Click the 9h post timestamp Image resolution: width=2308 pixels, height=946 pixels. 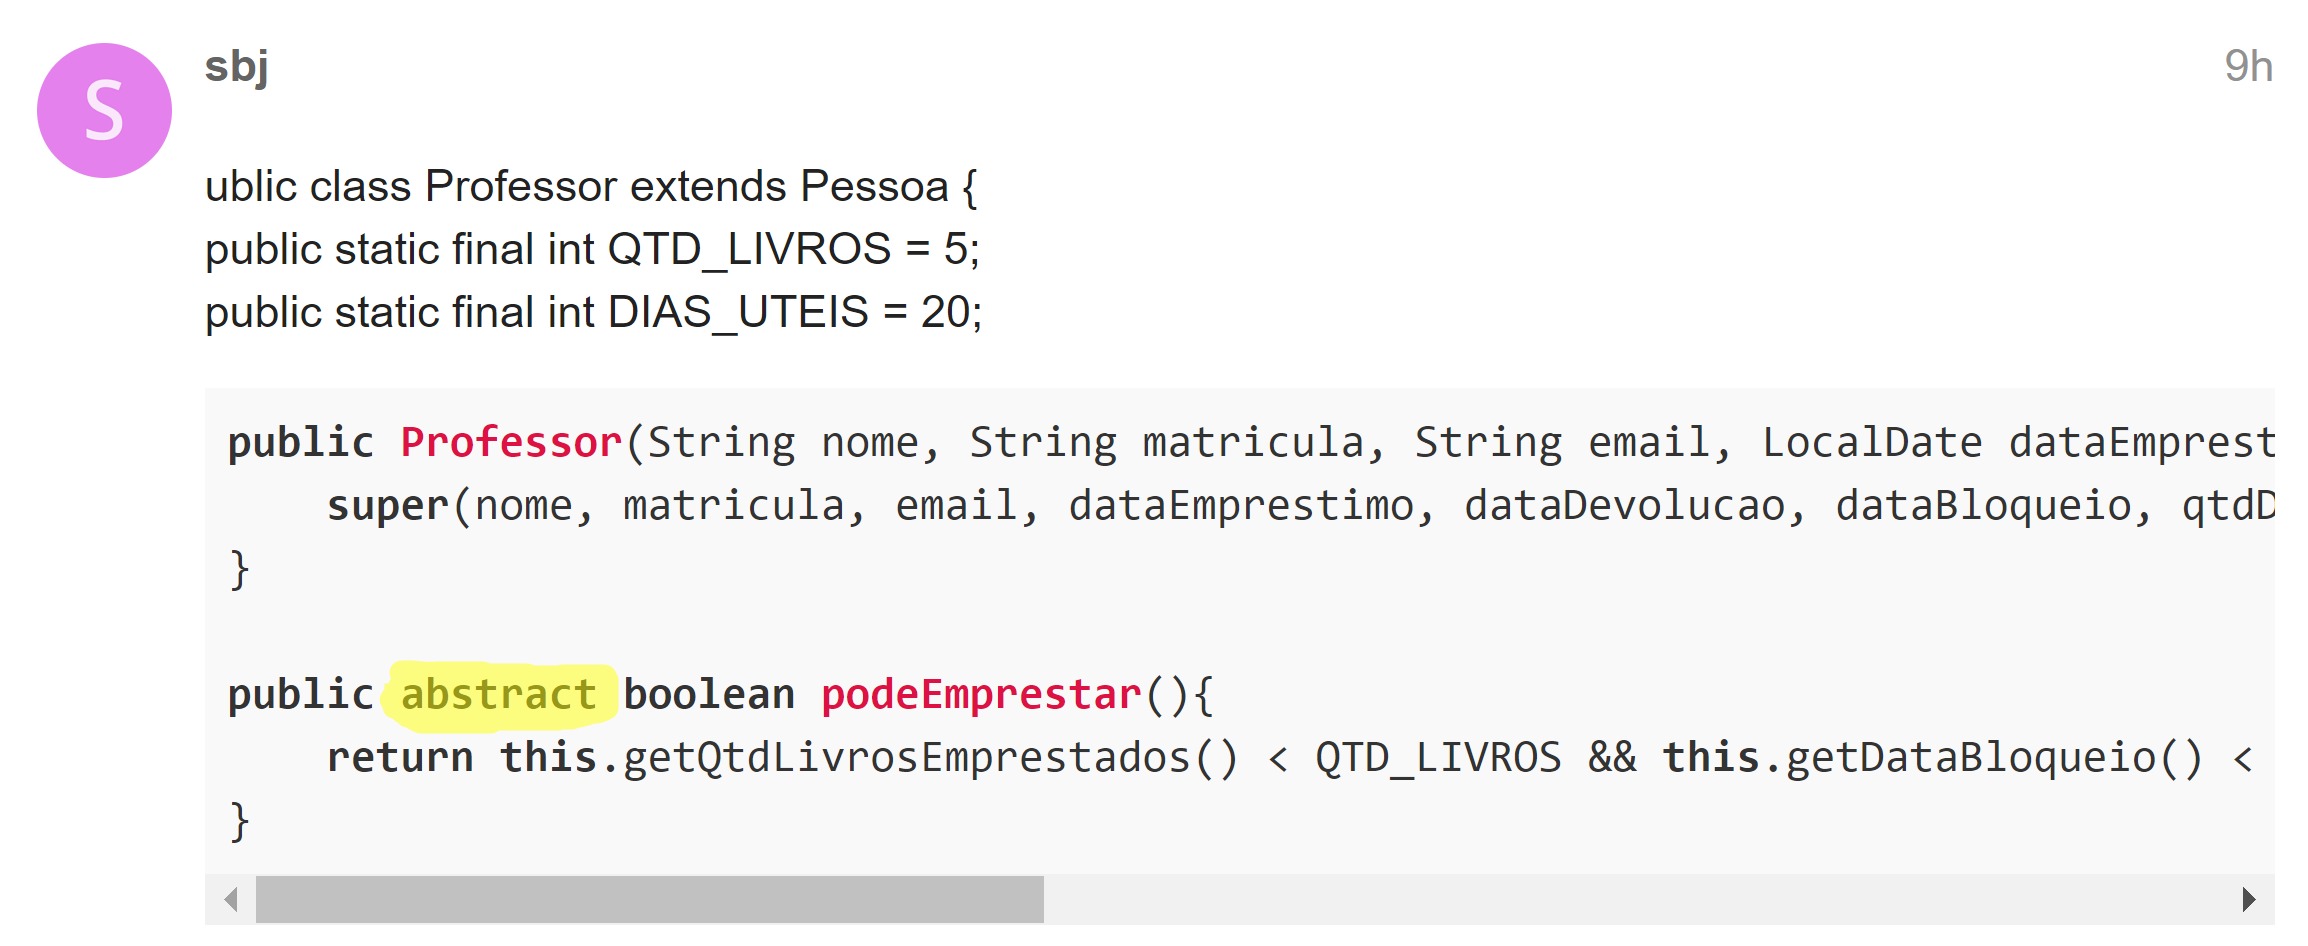(2248, 67)
